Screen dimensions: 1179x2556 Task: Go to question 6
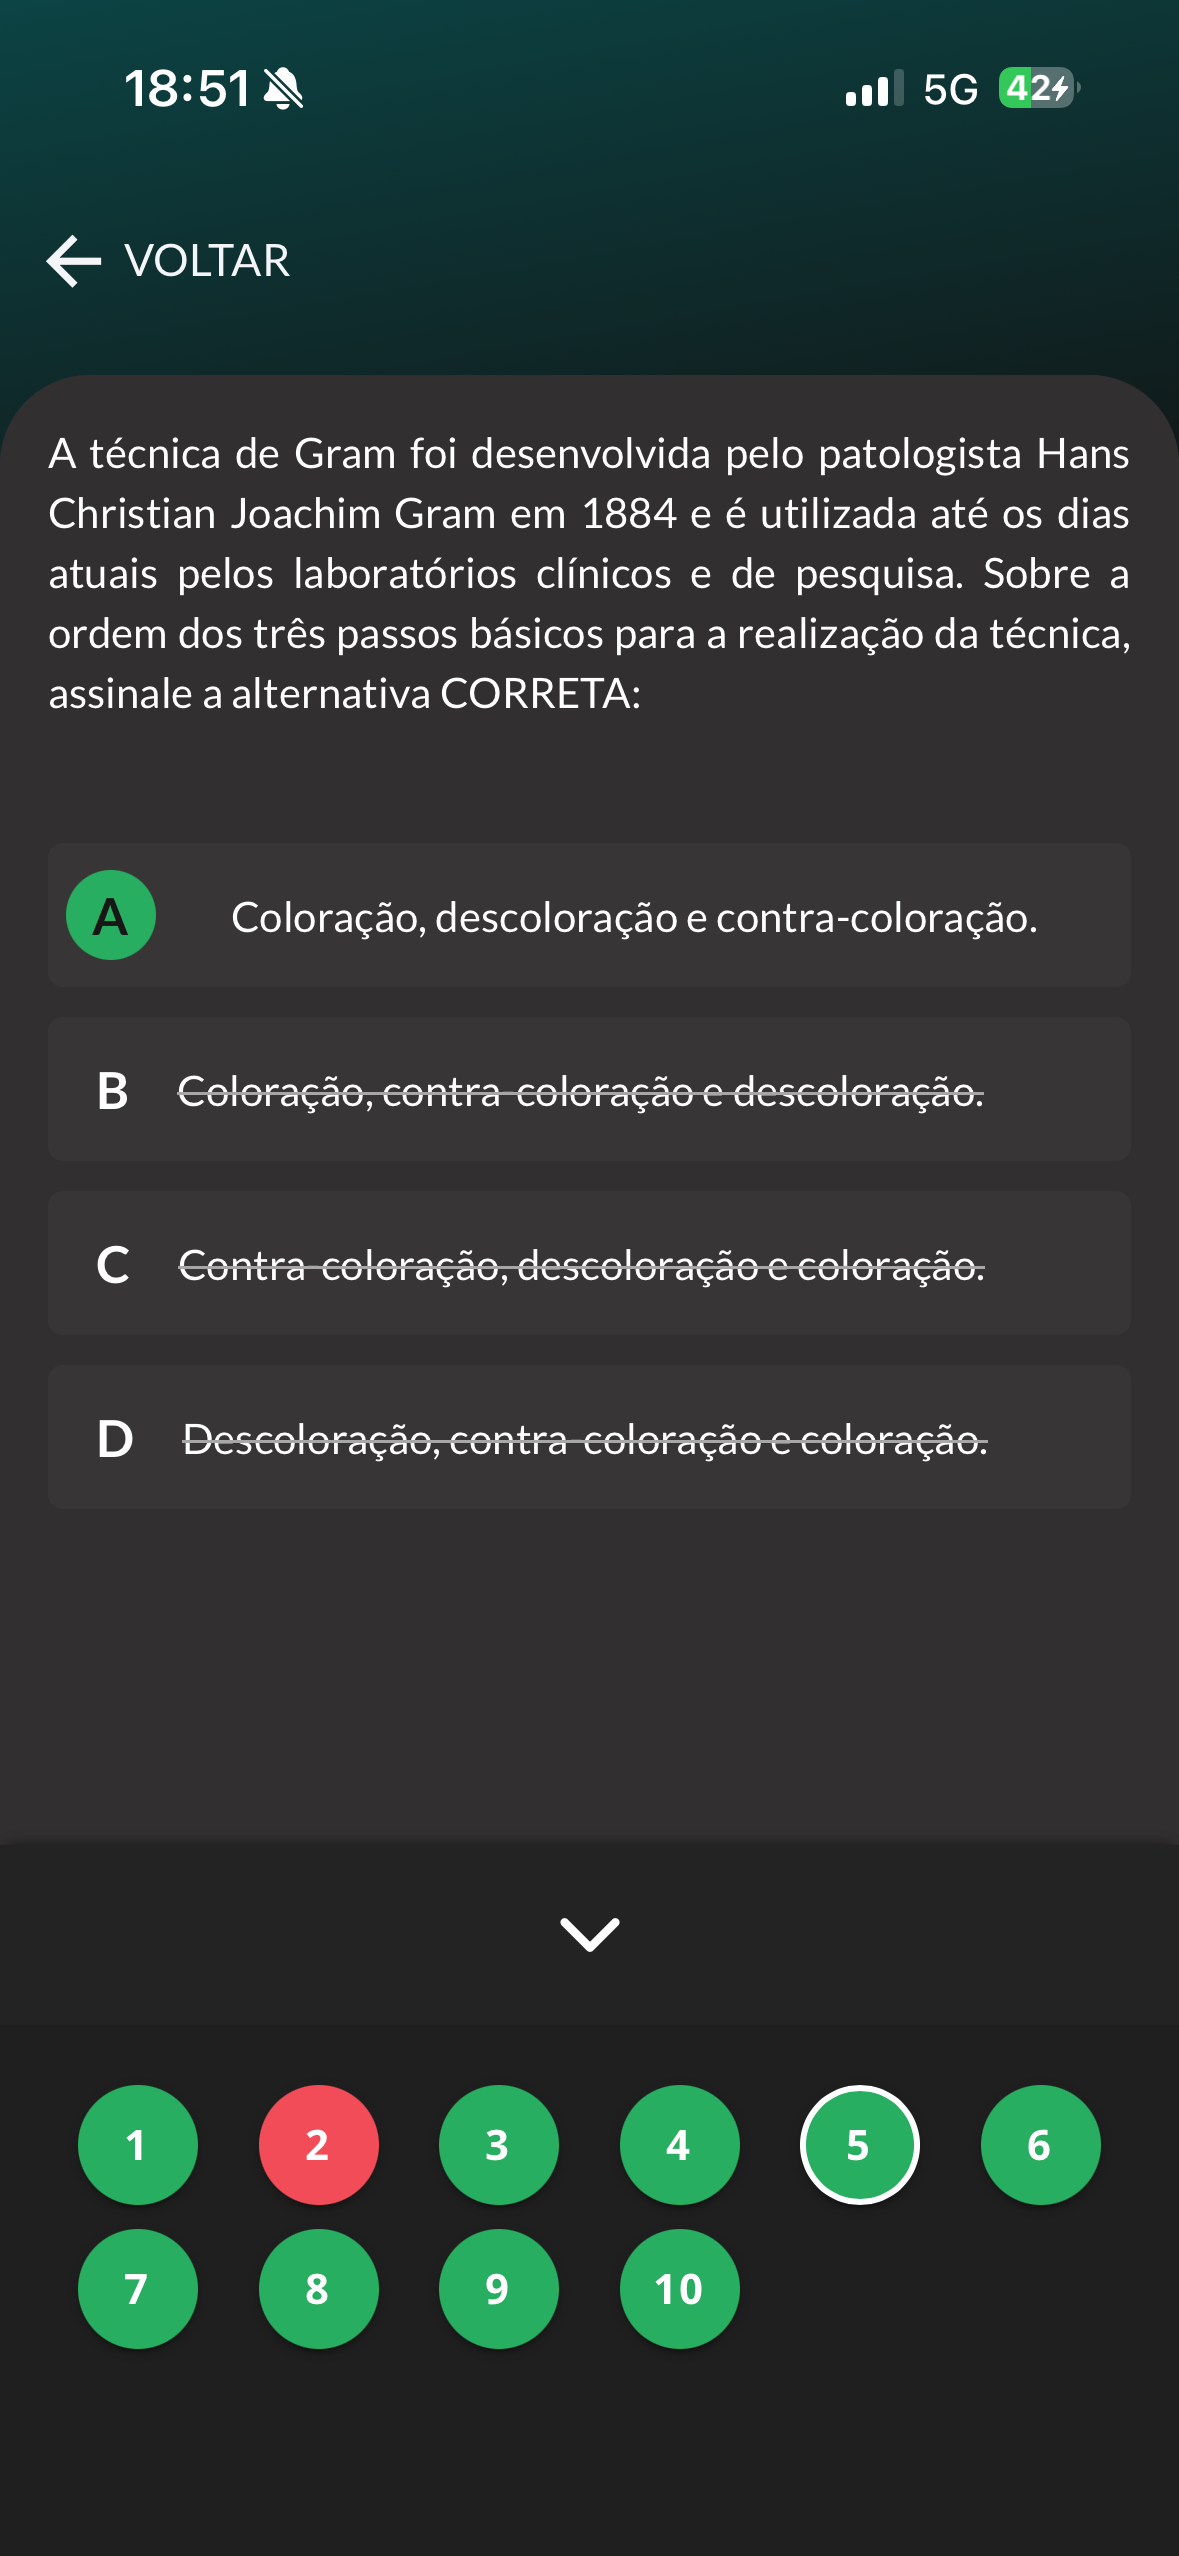coord(1040,2144)
